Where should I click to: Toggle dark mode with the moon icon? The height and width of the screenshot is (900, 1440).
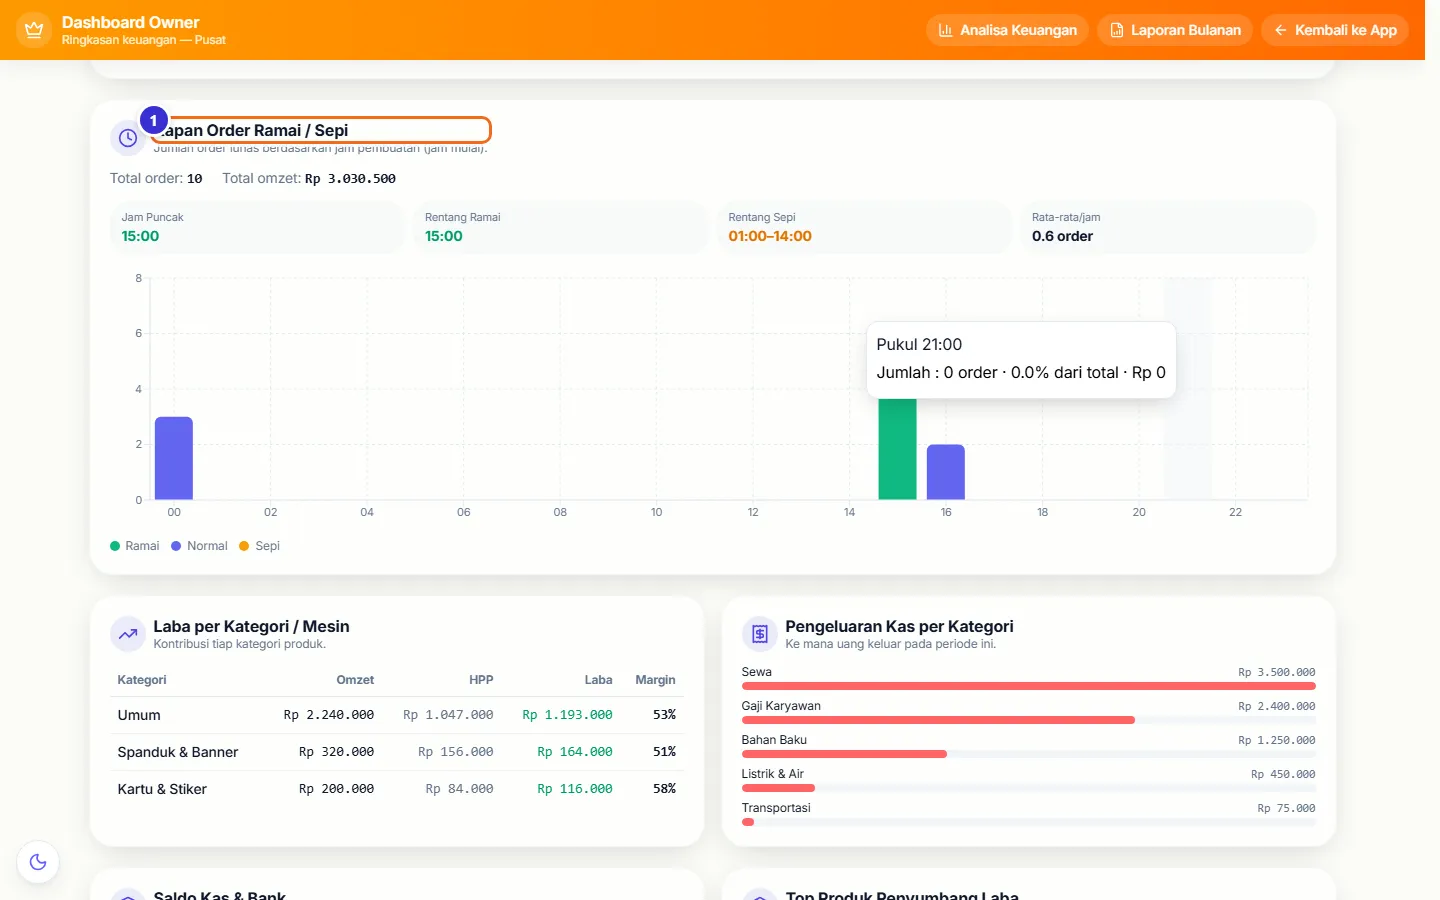[x=38, y=862]
